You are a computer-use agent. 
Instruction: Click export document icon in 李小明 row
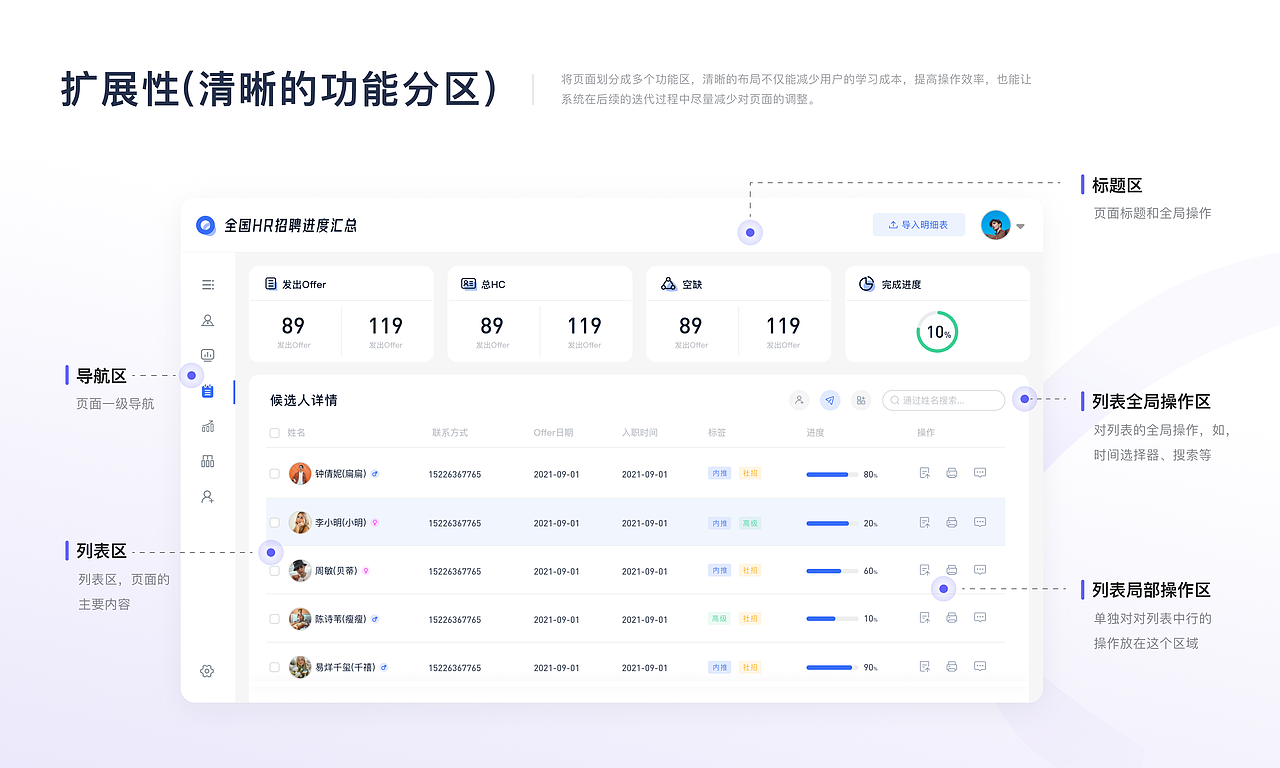[925, 522]
